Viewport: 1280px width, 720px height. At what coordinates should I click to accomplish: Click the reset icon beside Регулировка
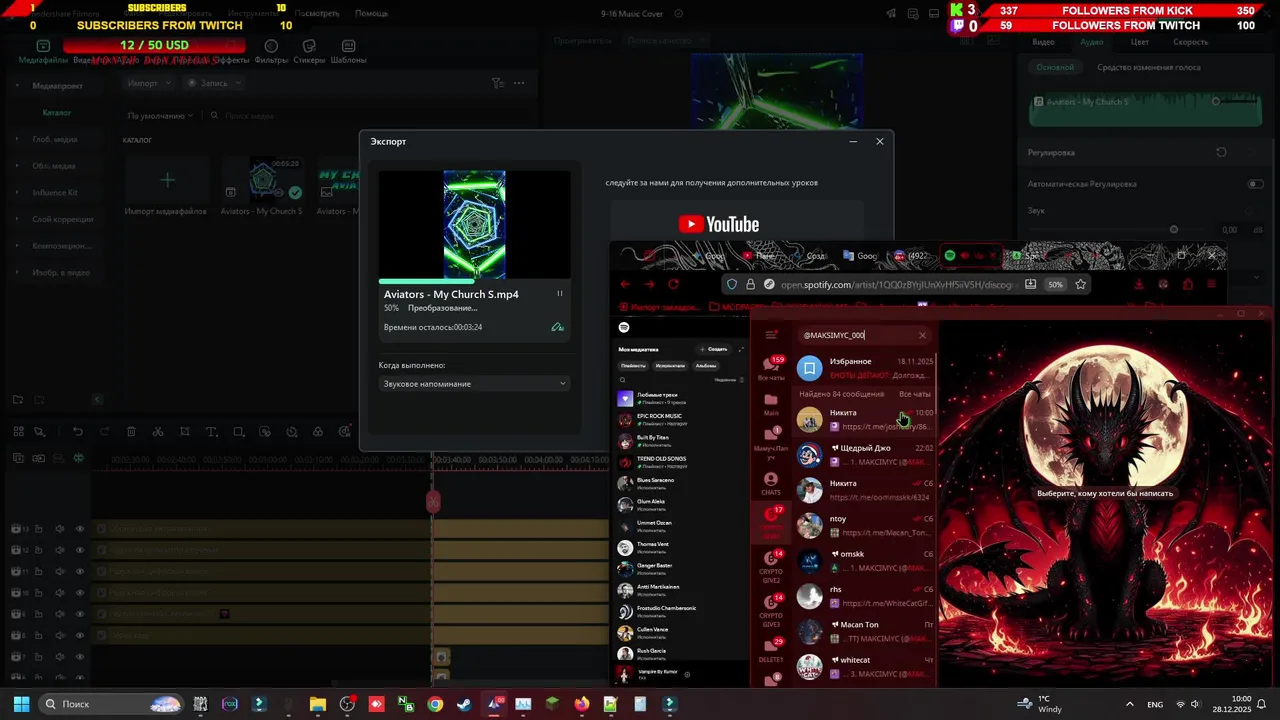point(1221,152)
